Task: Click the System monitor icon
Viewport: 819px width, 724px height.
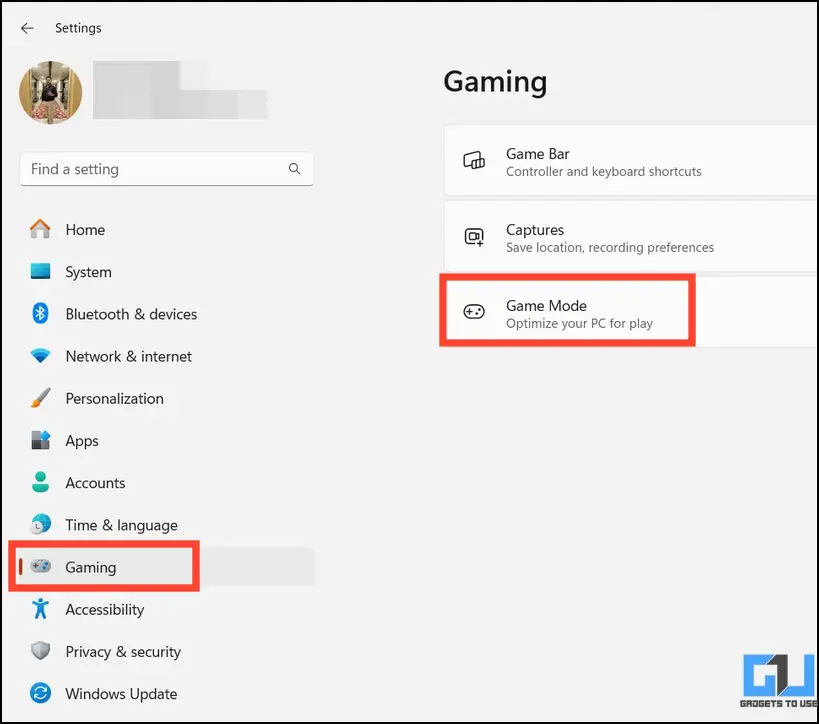Action: tap(40, 272)
